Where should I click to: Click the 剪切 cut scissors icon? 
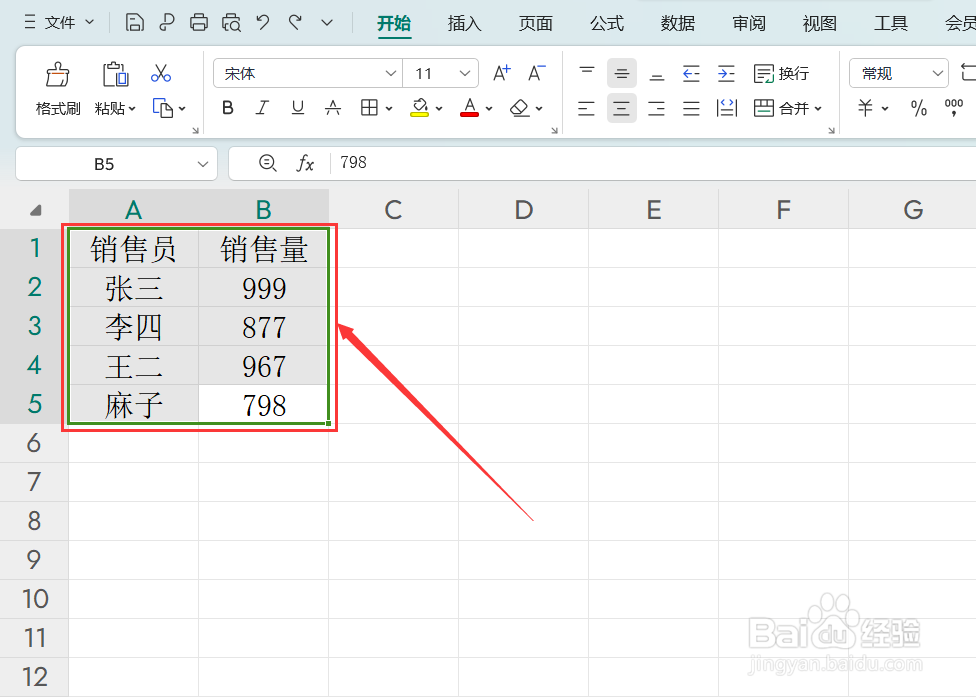[160, 73]
